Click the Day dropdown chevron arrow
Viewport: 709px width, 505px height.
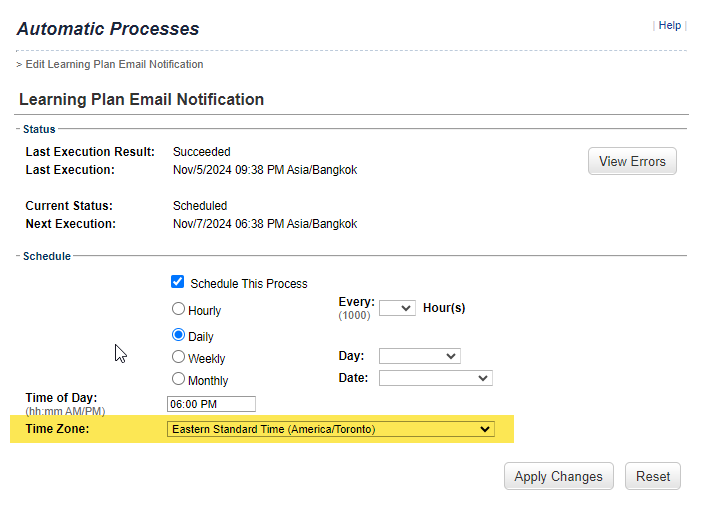451,356
